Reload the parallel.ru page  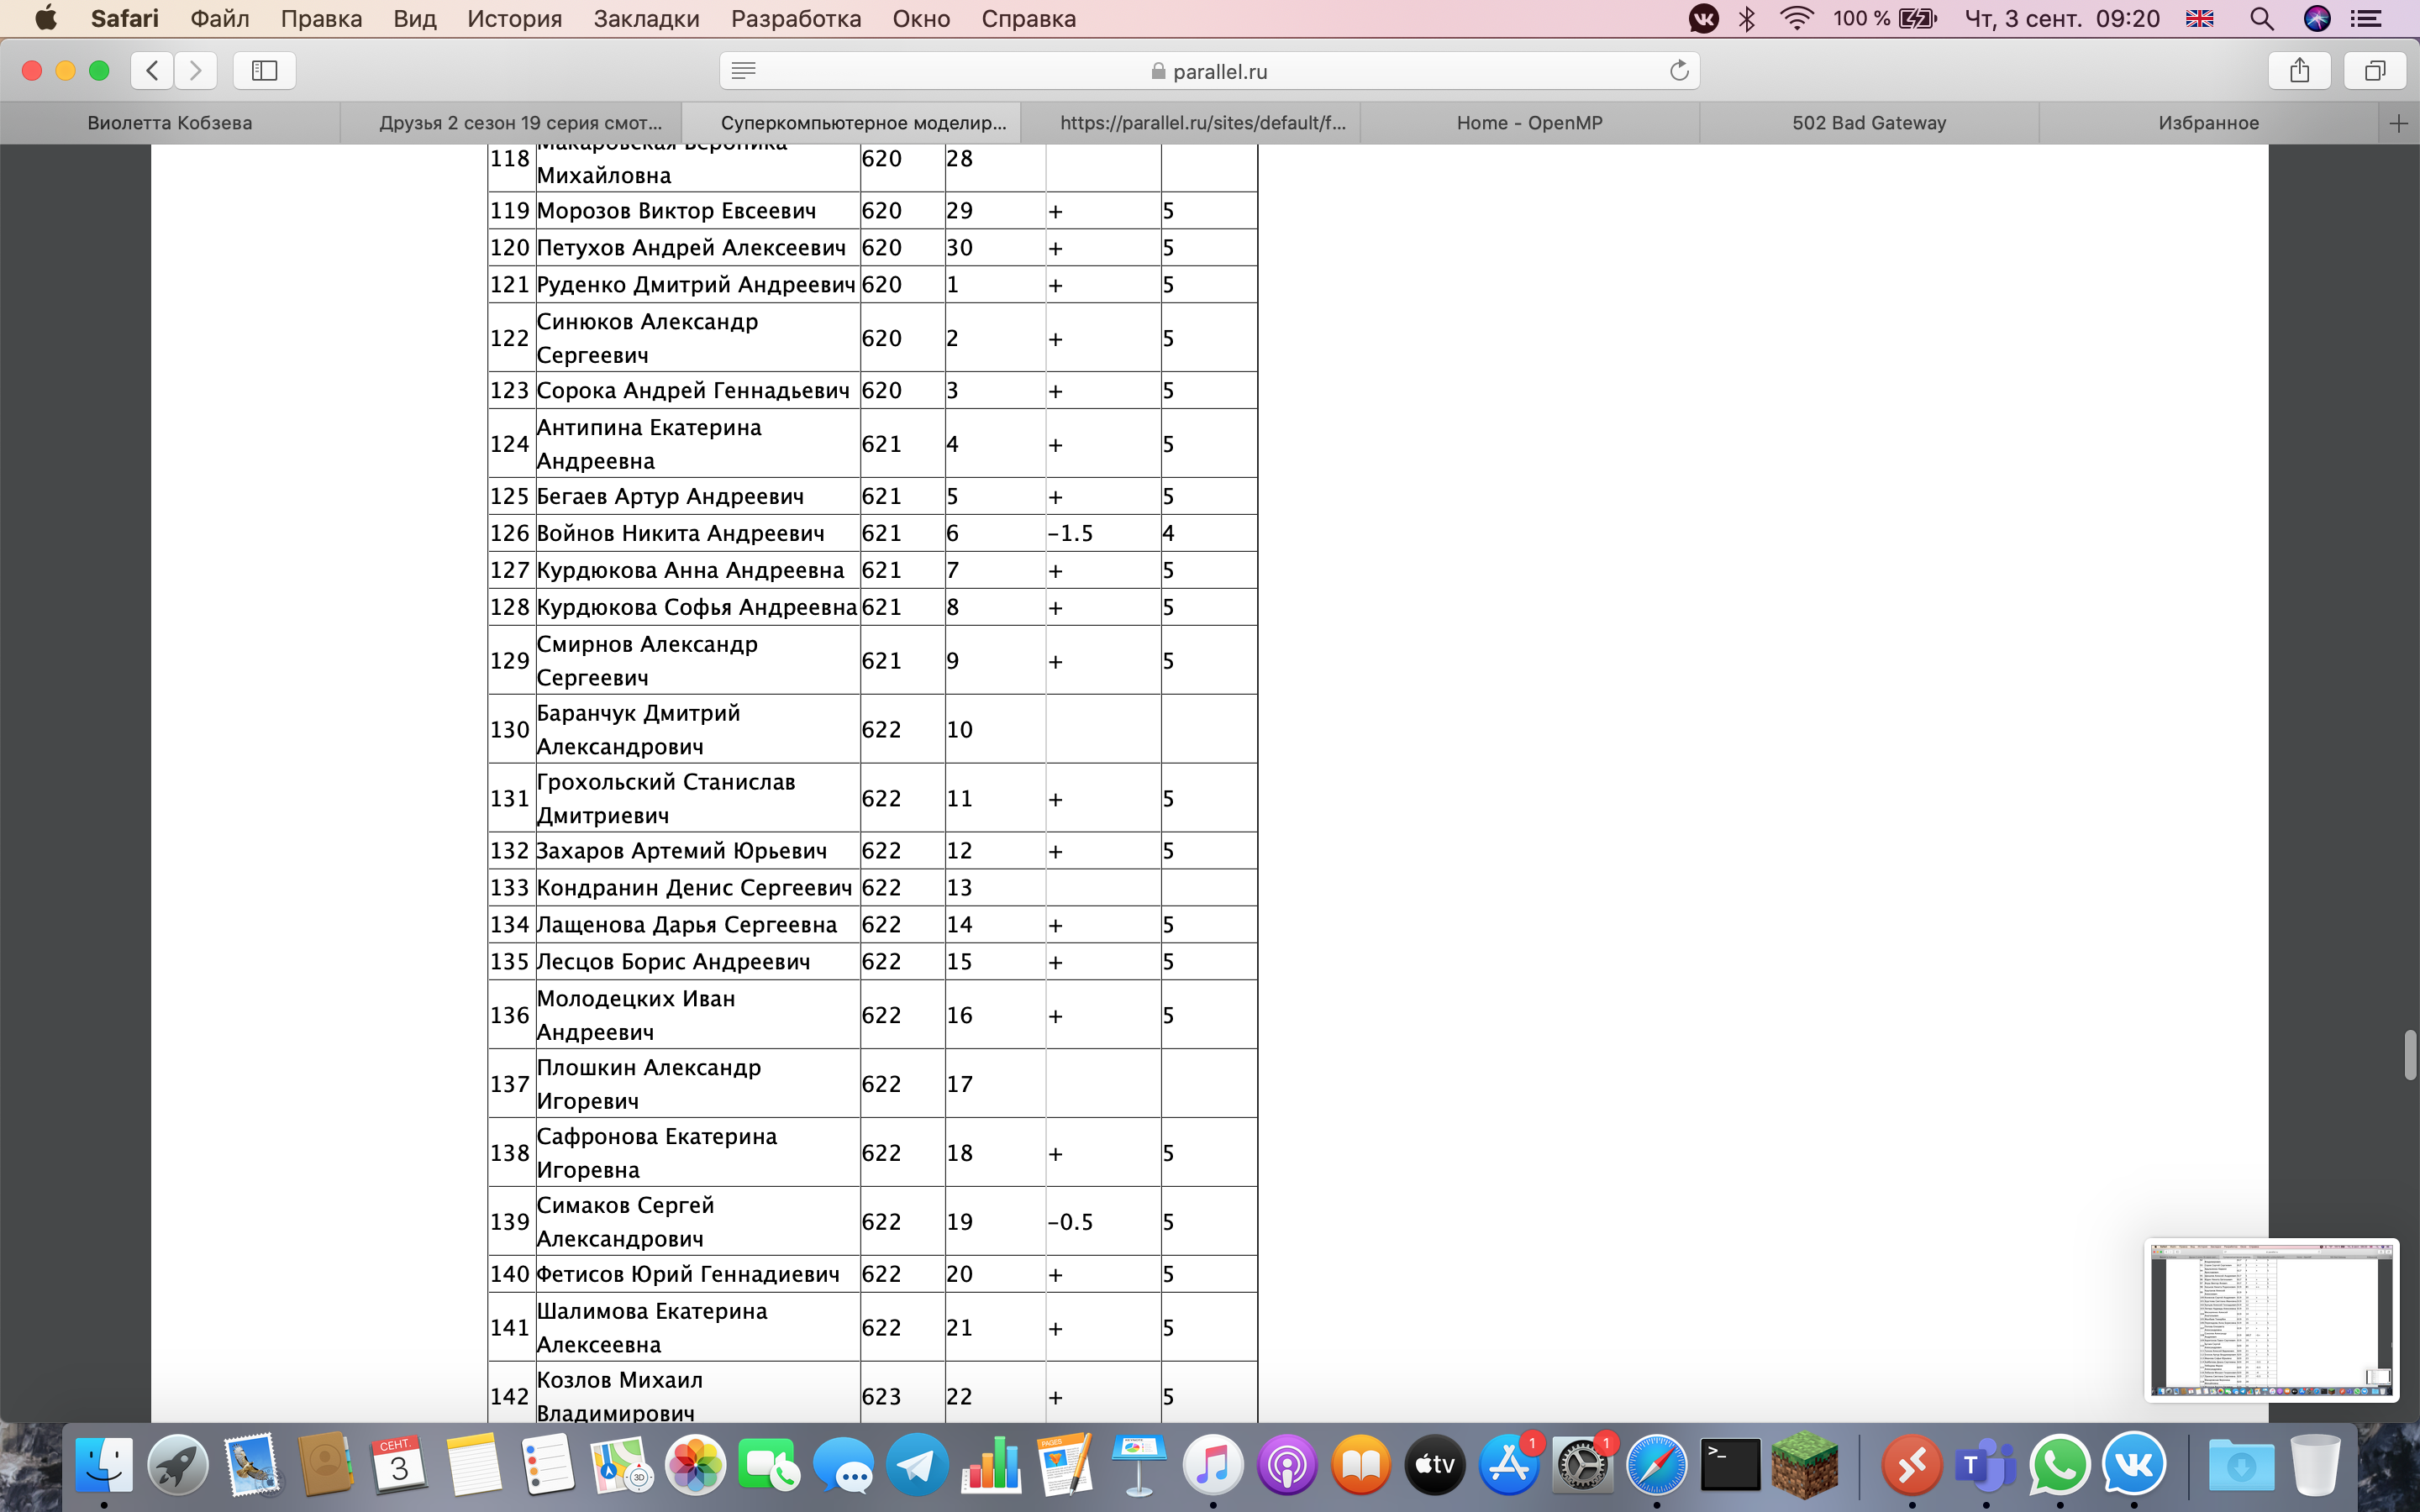pos(1679,70)
